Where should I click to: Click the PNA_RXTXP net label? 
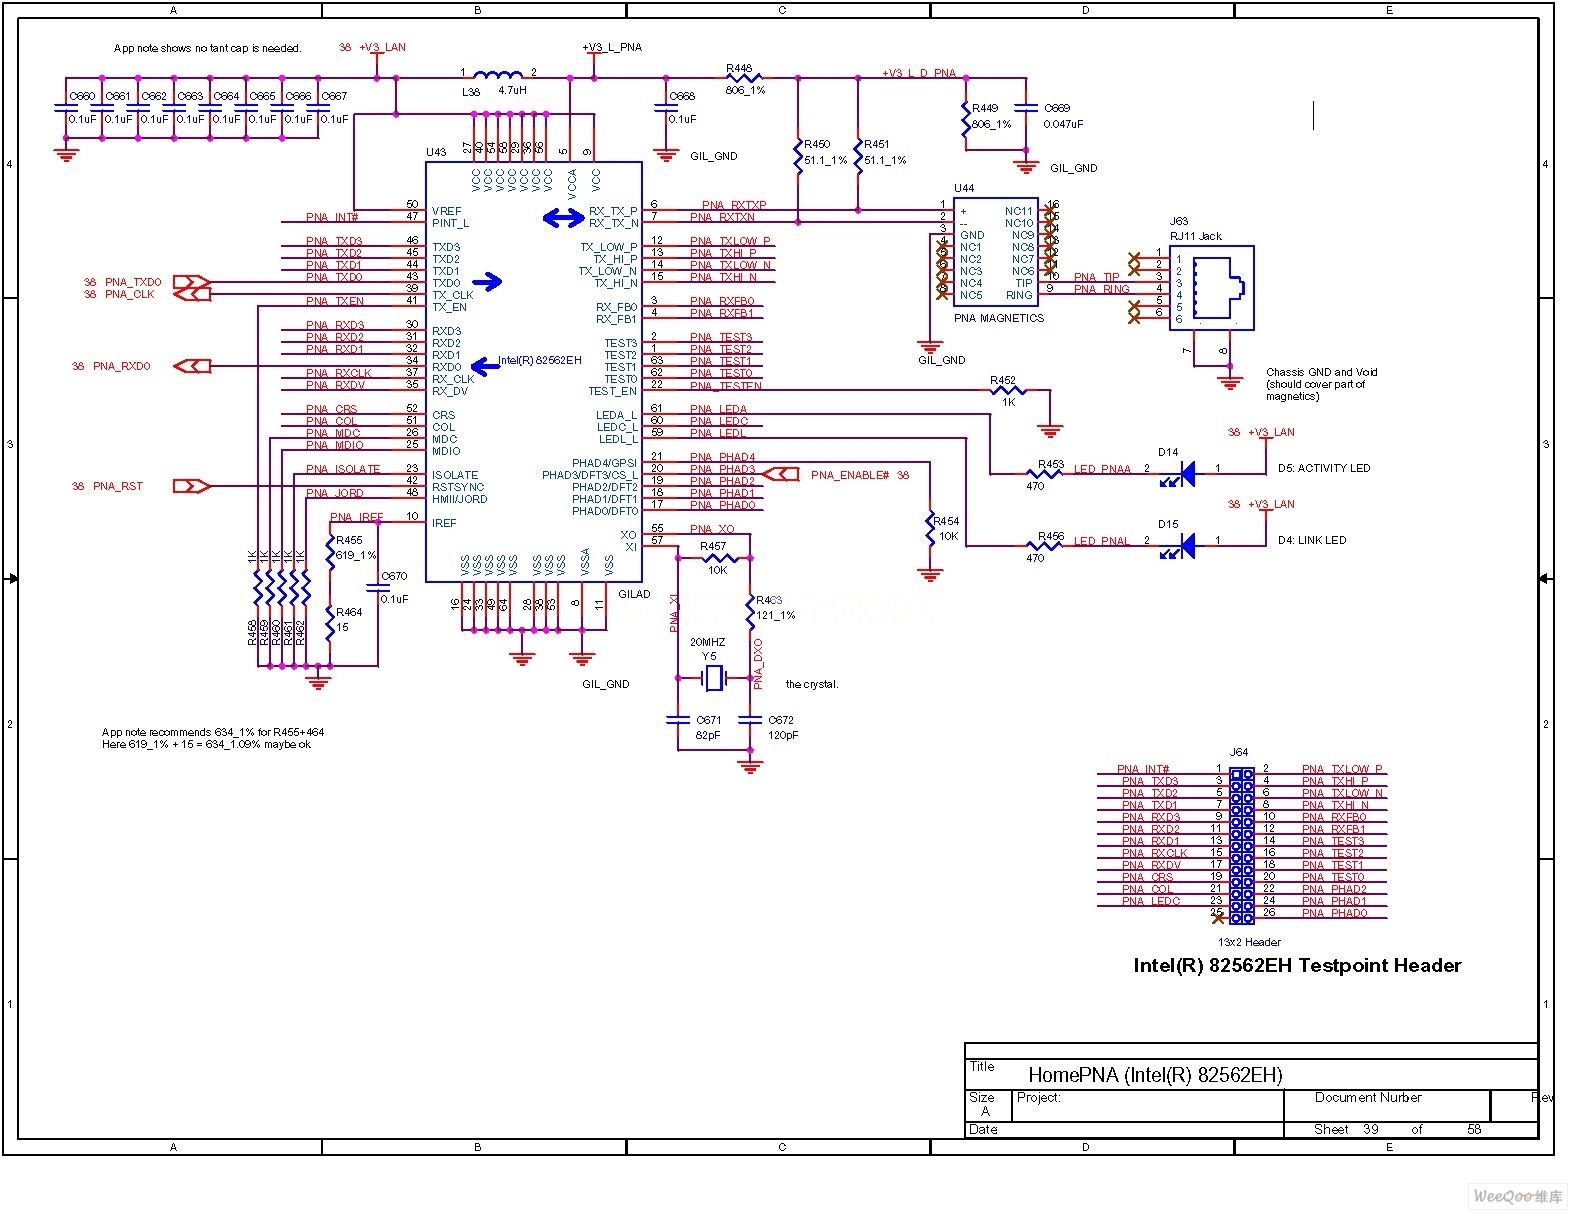(734, 205)
